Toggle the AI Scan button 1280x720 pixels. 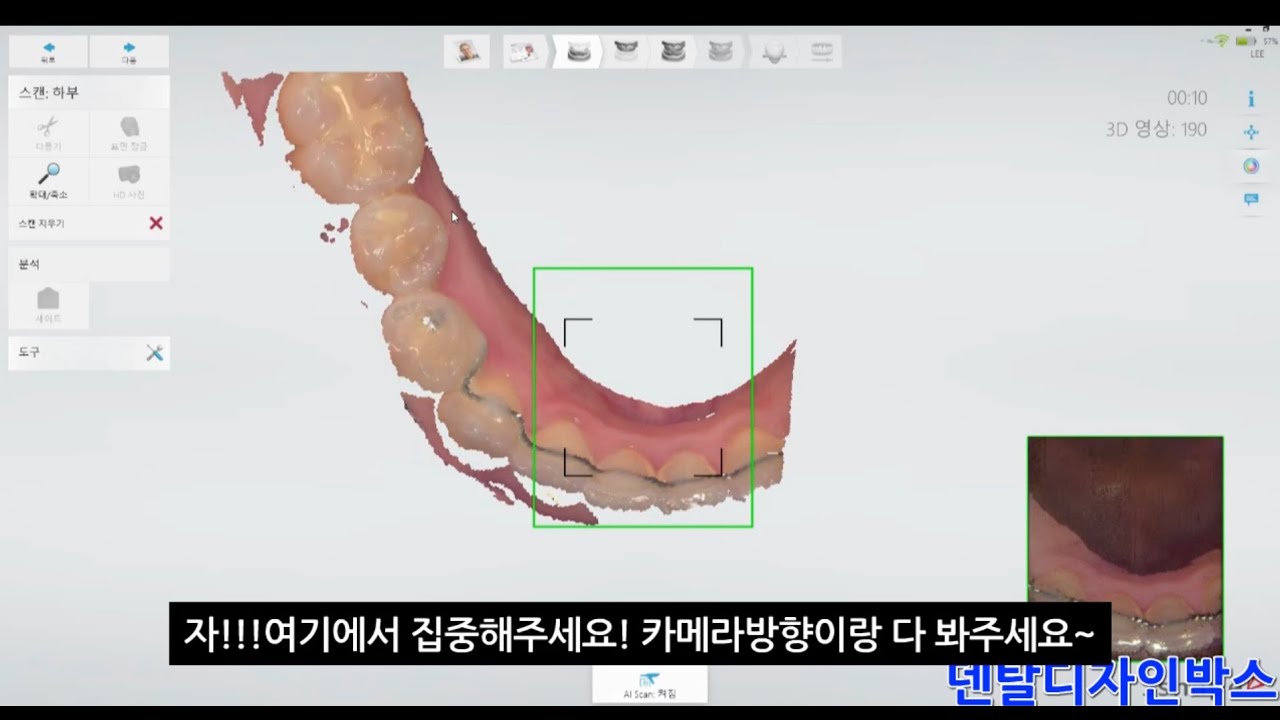pyautogui.click(x=650, y=684)
